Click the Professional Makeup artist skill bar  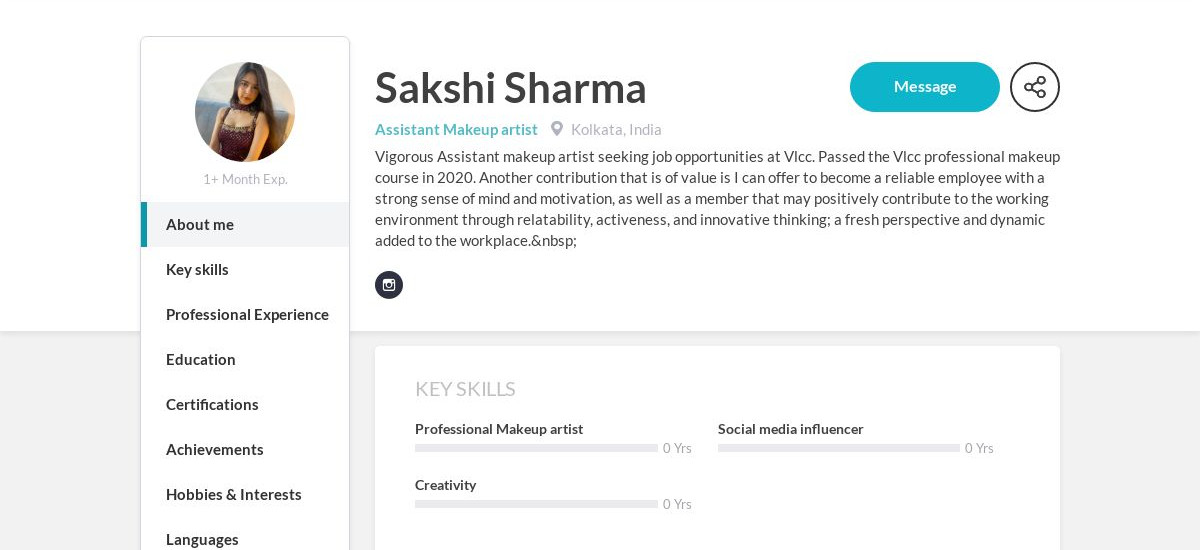pos(536,448)
